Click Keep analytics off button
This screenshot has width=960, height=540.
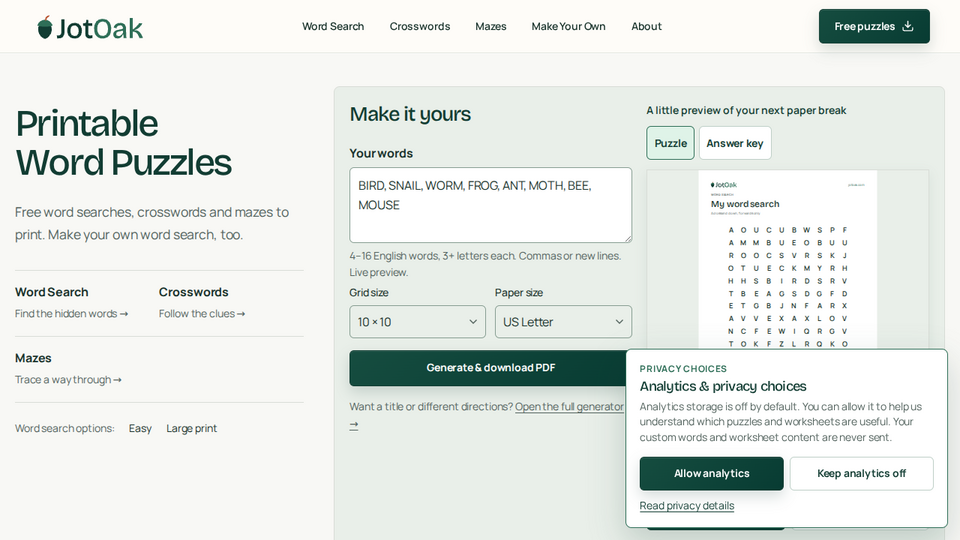(861, 473)
